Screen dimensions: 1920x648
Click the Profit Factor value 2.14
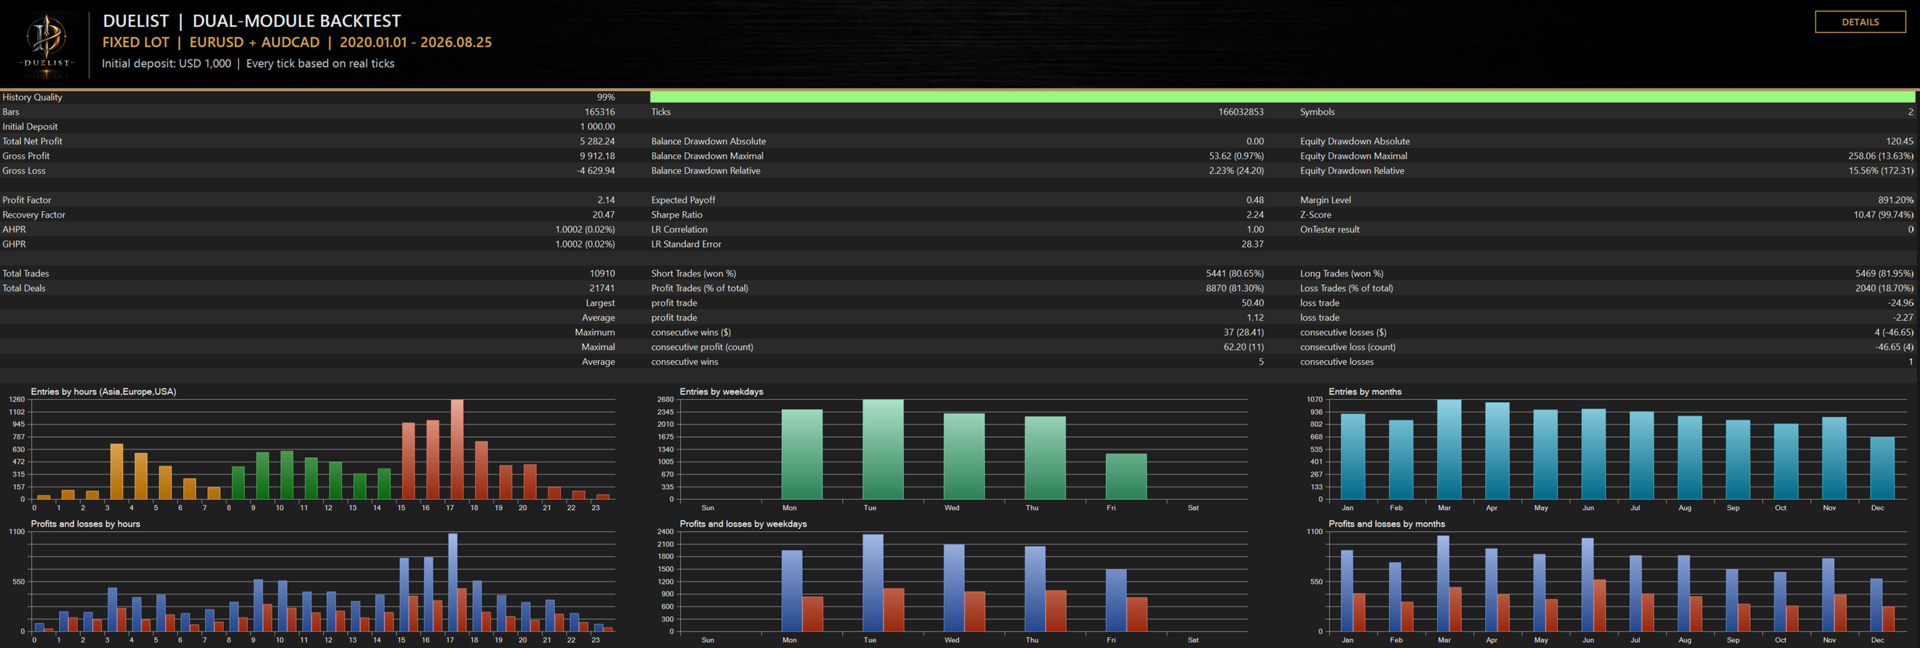[606, 200]
